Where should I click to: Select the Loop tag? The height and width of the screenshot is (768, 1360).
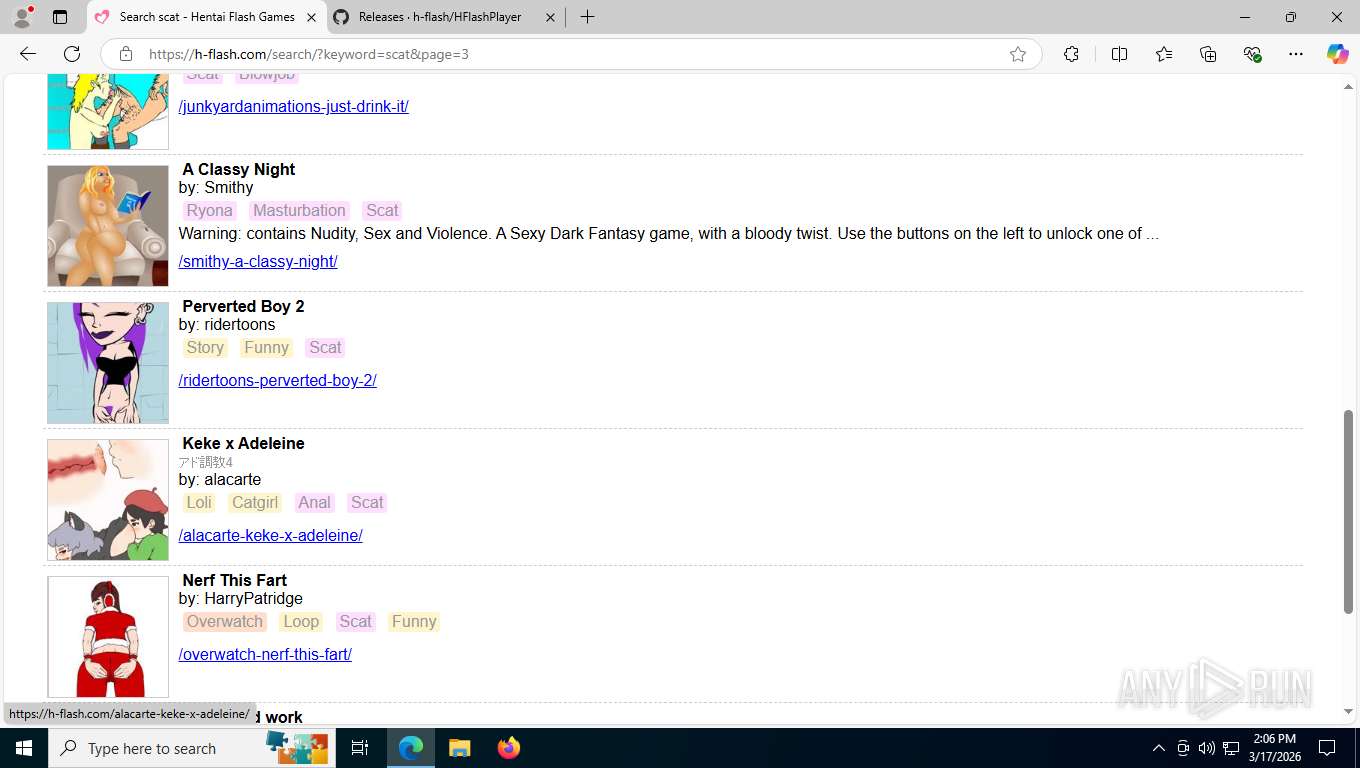tap(301, 621)
